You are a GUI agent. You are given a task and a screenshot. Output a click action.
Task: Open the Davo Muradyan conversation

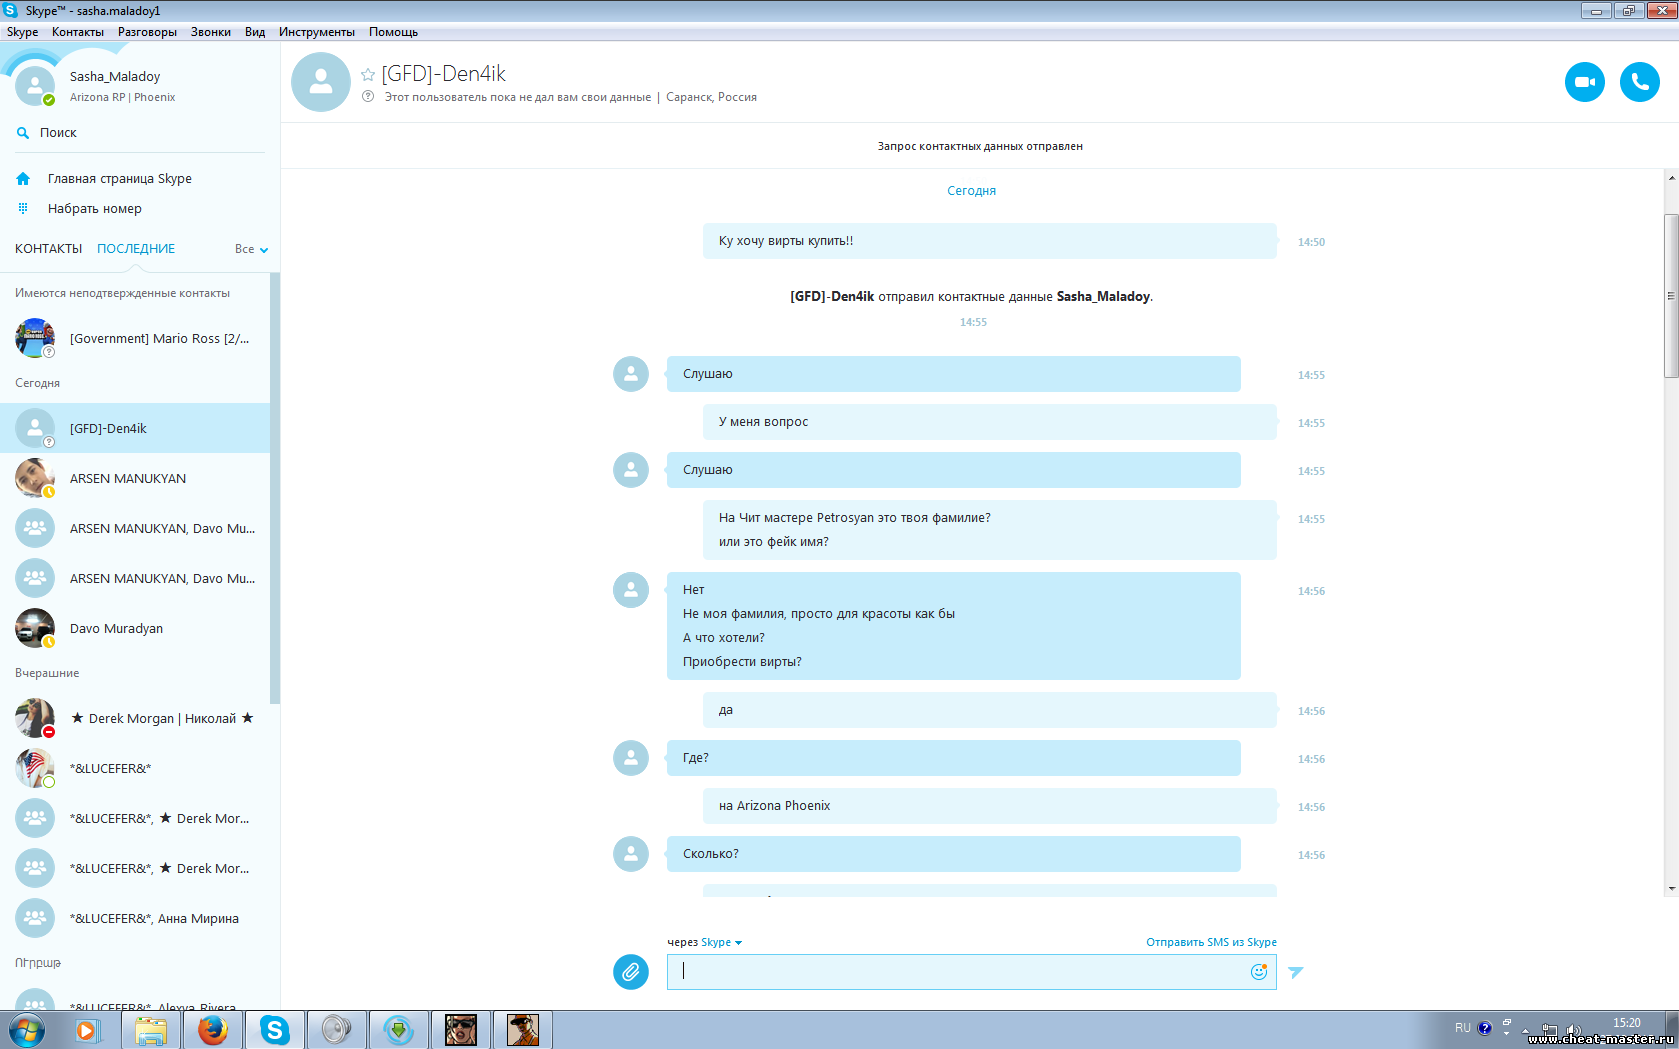116,629
